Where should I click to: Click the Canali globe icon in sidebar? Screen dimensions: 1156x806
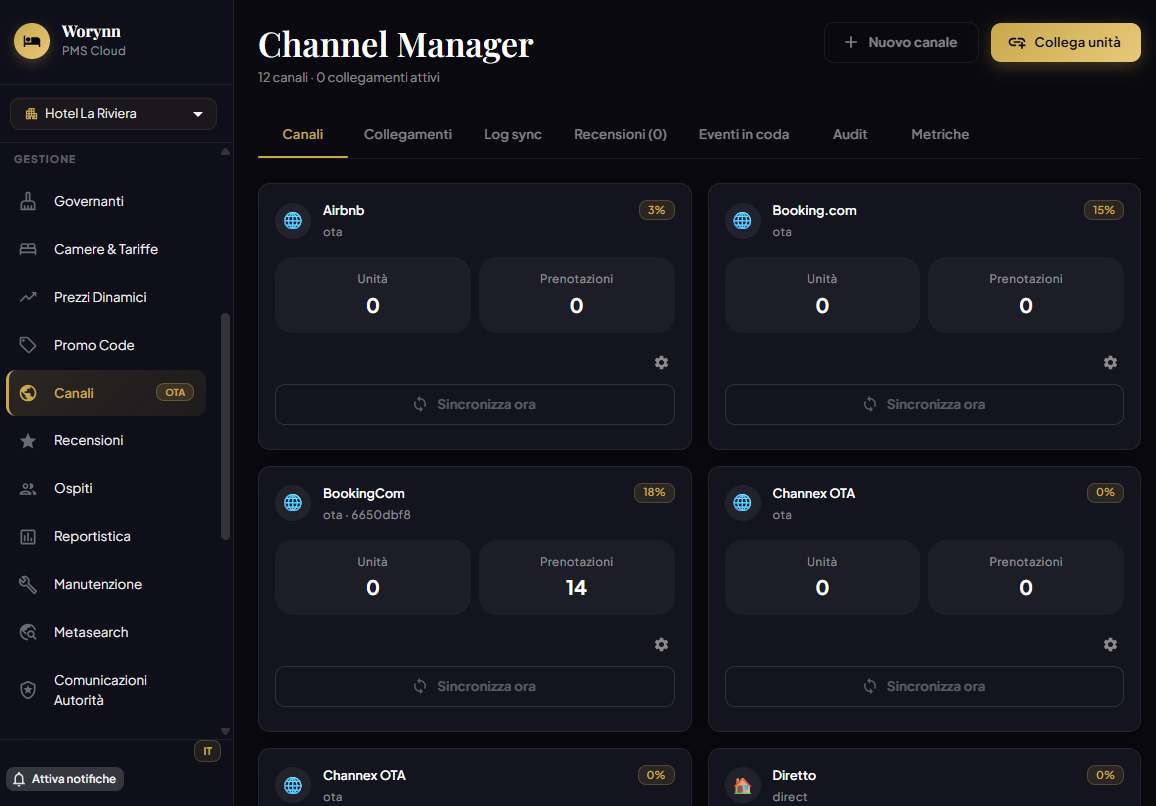(28, 393)
